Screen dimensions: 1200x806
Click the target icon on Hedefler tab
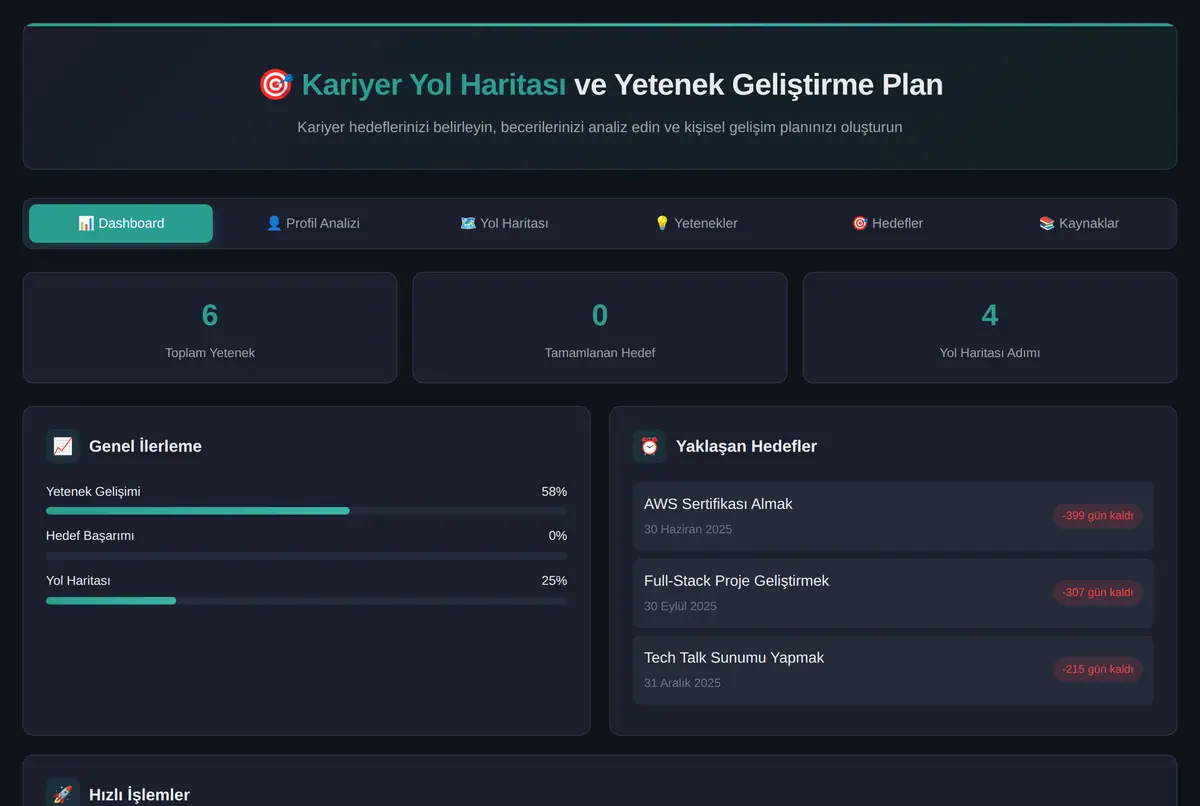point(860,223)
